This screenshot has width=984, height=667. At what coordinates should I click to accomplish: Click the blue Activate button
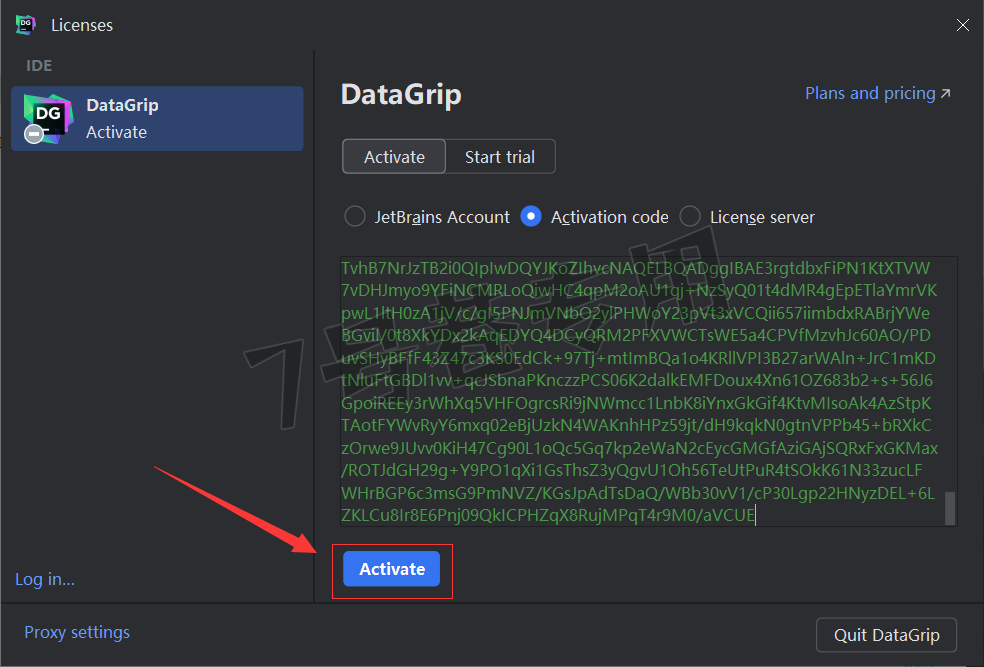pyautogui.click(x=392, y=569)
